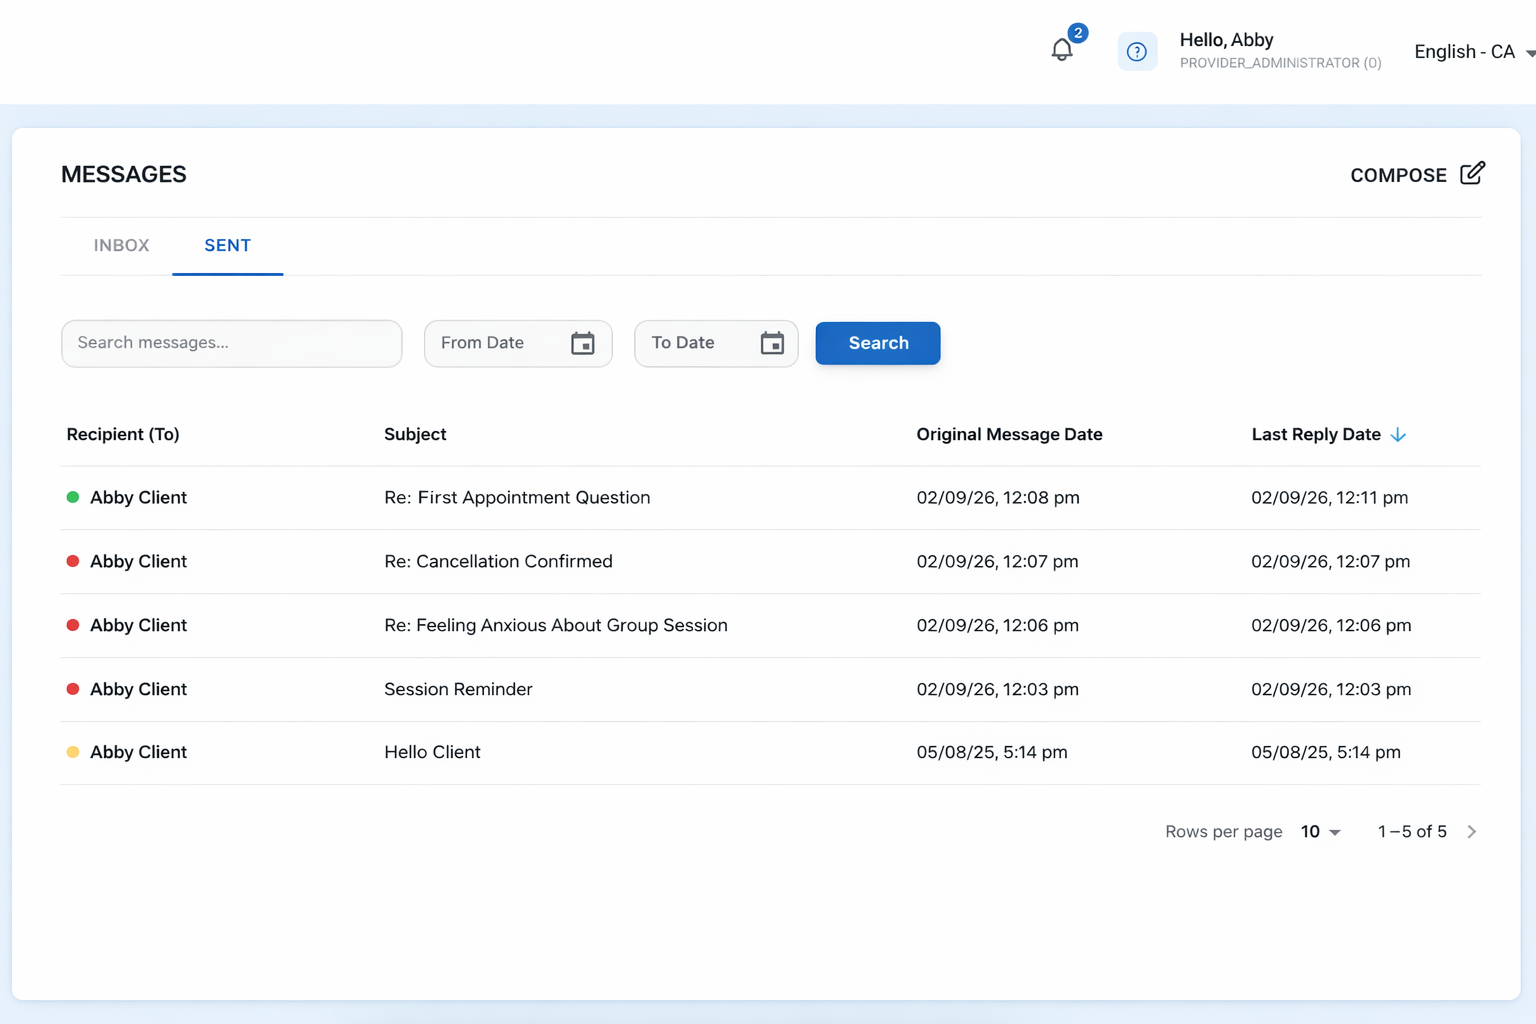Click the blue Search button
This screenshot has width=1536, height=1024.
coord(878,343)
